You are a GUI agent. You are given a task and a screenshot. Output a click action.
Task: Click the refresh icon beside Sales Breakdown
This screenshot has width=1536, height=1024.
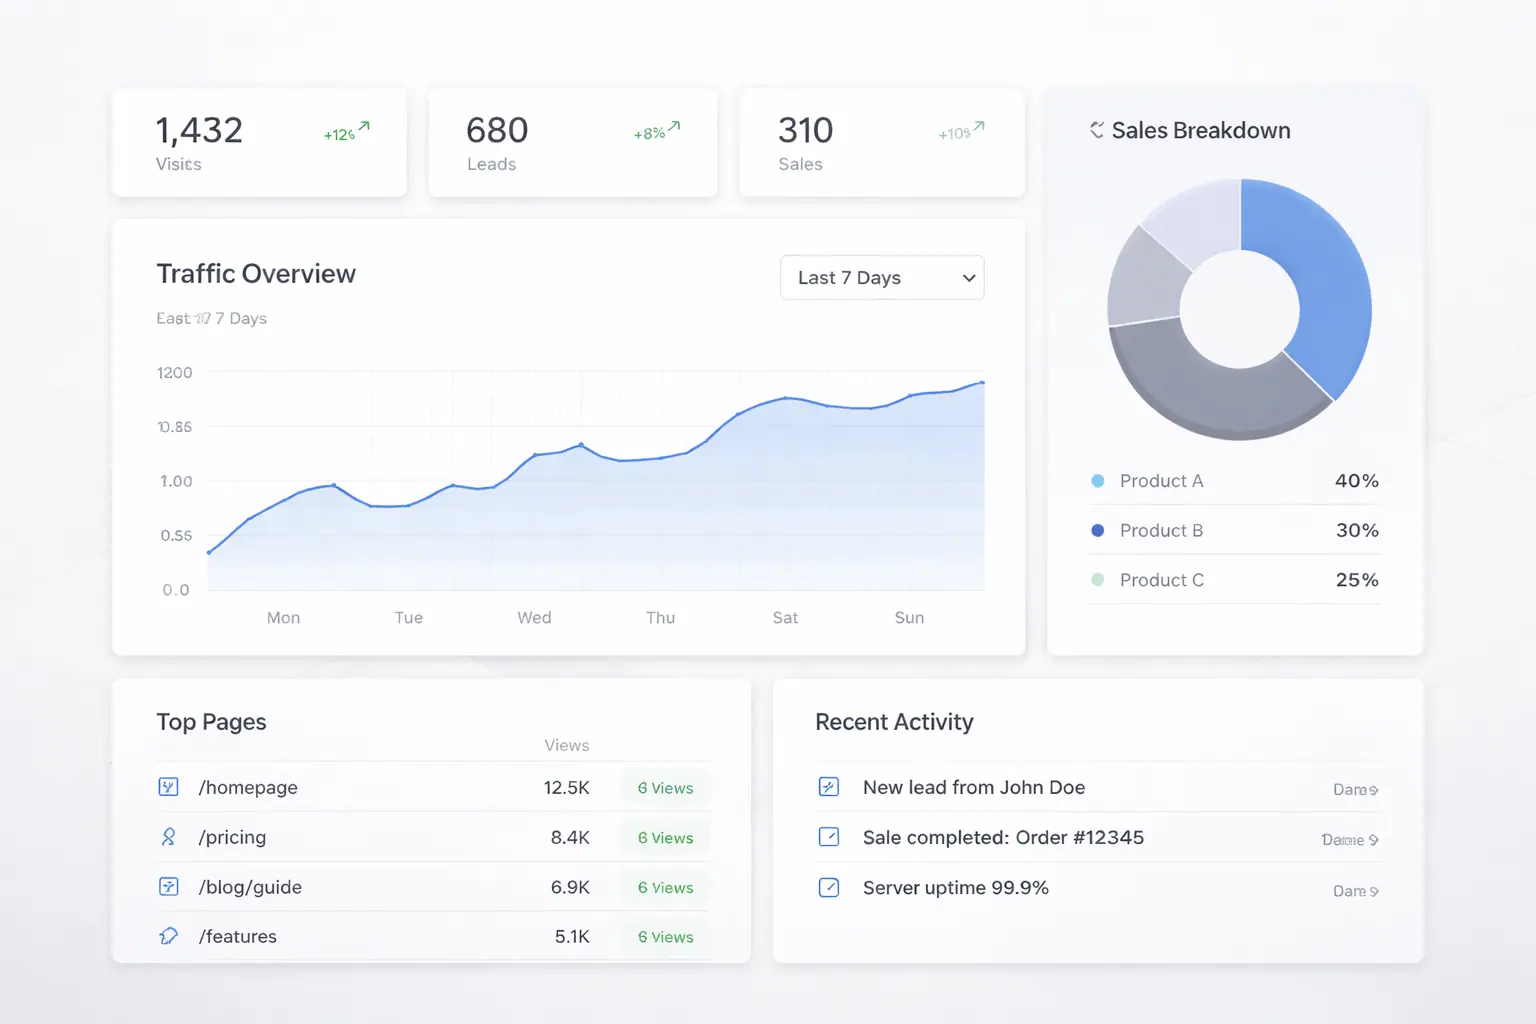click(1097, 130)
